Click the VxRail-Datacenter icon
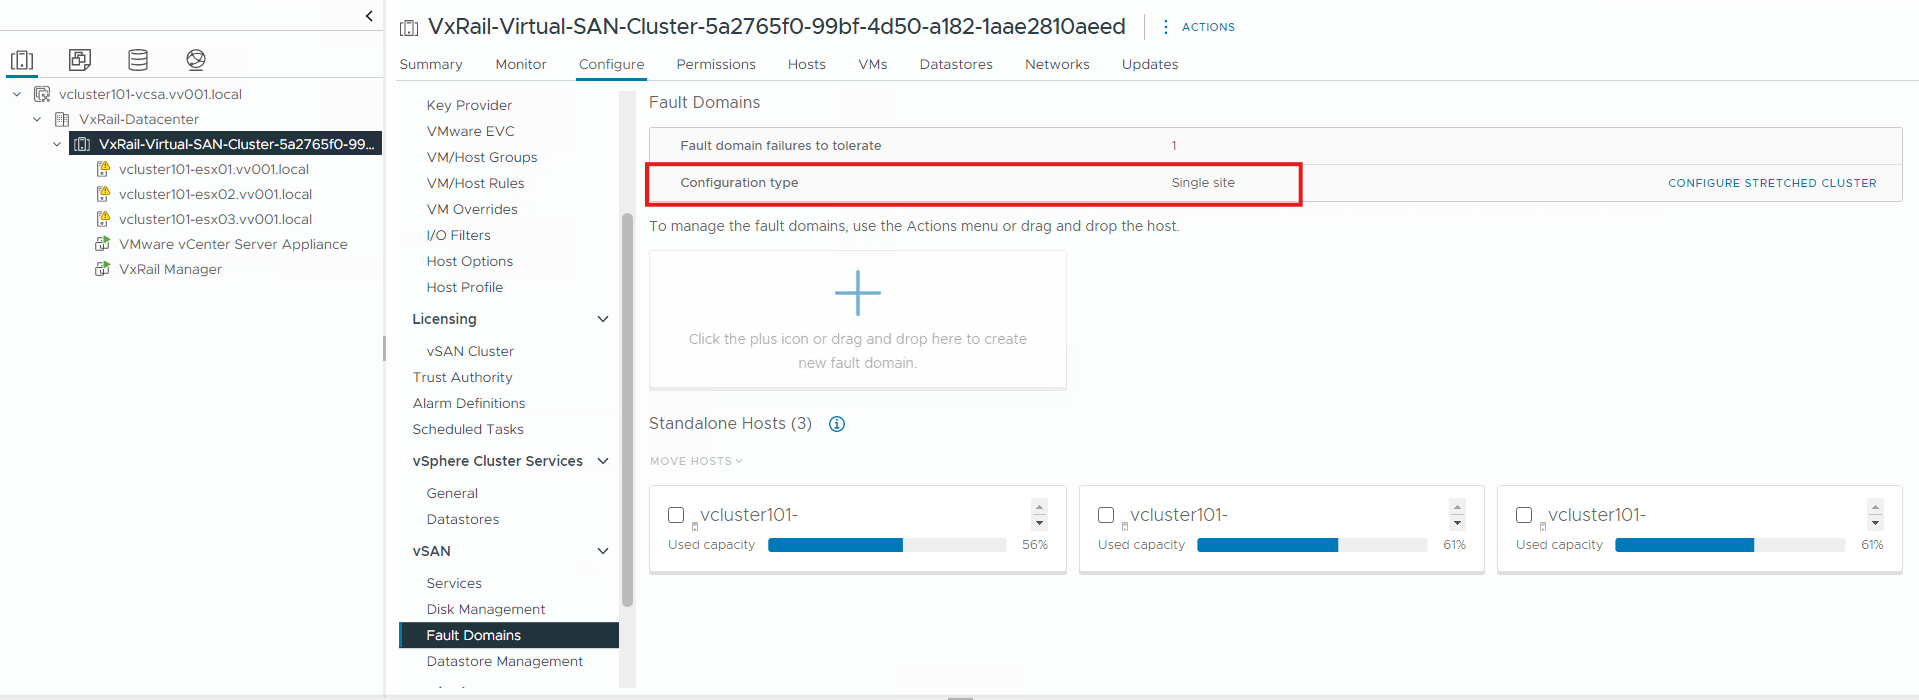 (x=62, y=119)
